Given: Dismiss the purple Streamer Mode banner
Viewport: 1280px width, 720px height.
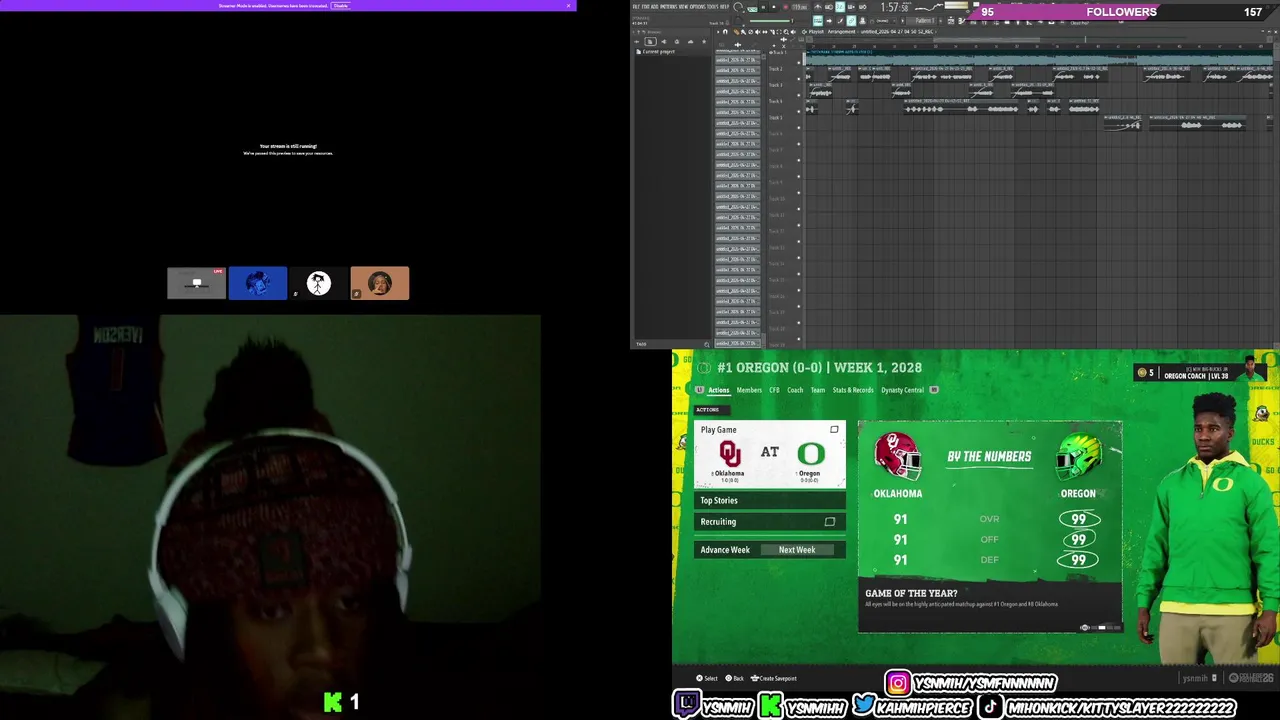Looking at the screenshot, I should 569,5.
